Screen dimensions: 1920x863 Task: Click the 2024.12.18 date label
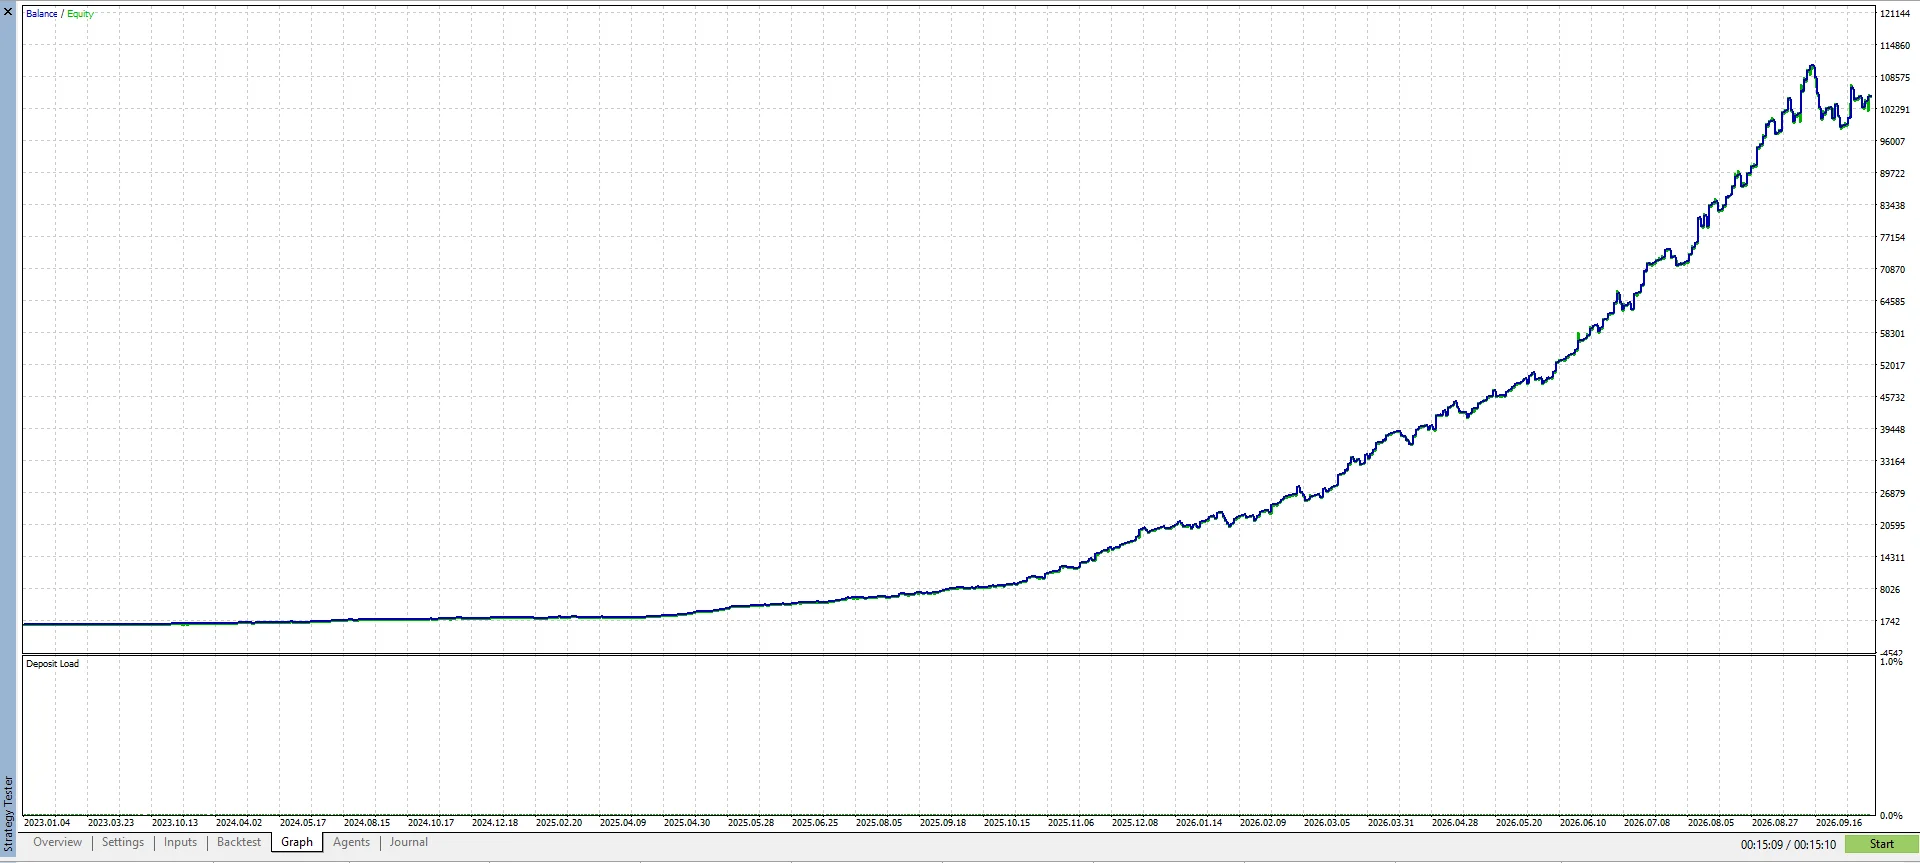(495, 823)
